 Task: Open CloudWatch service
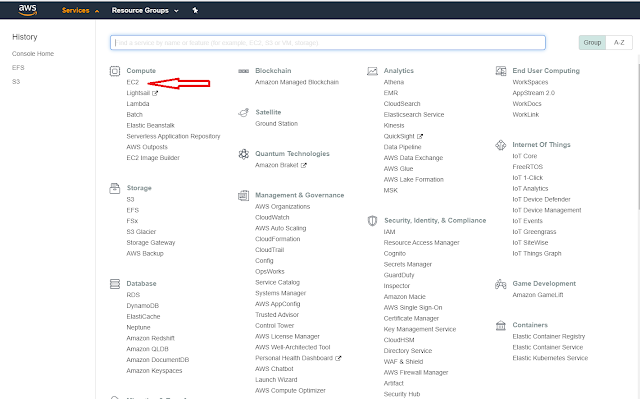tap(272, 217)
